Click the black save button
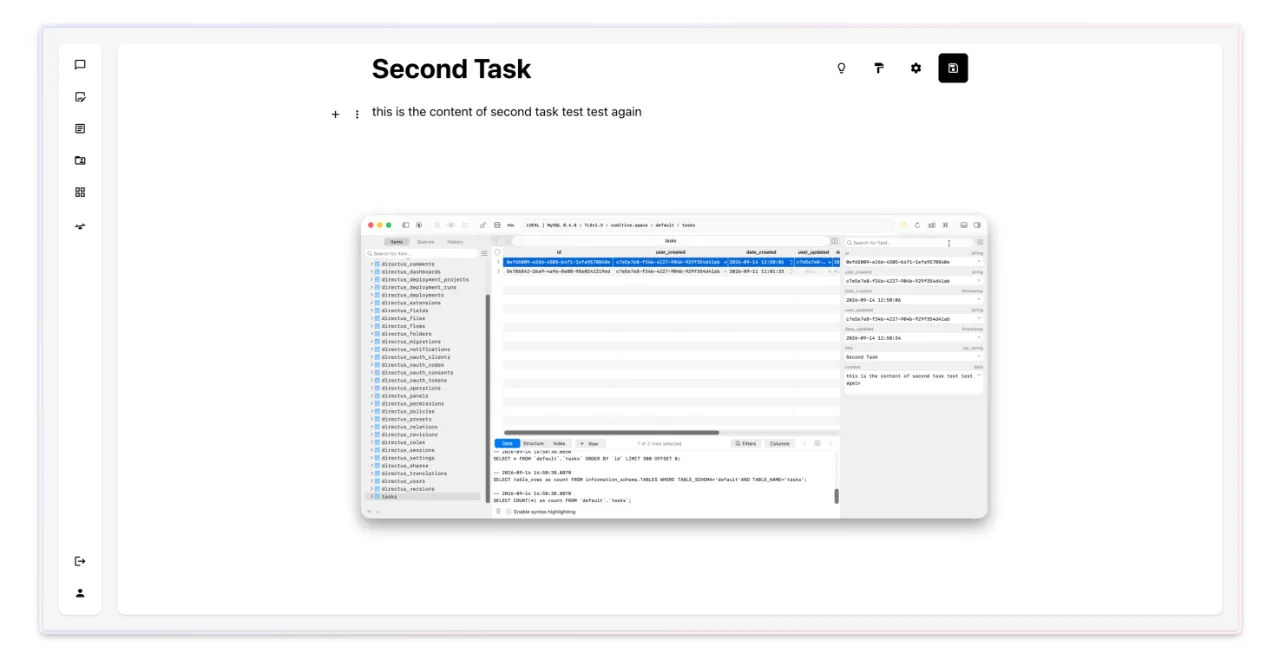The width and height of the screenshot is (1280, 656). point(953,68)
